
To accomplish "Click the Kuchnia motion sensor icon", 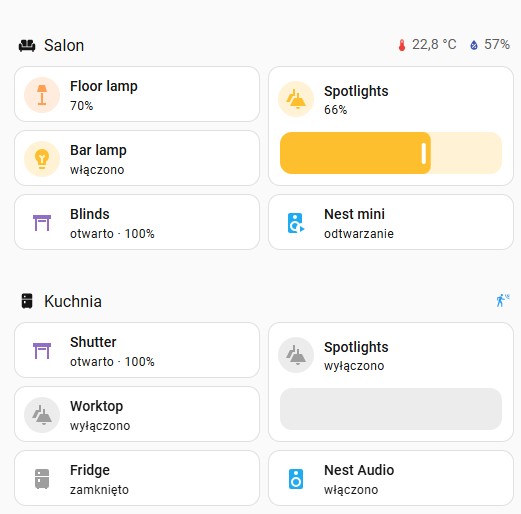I will 503,300.
